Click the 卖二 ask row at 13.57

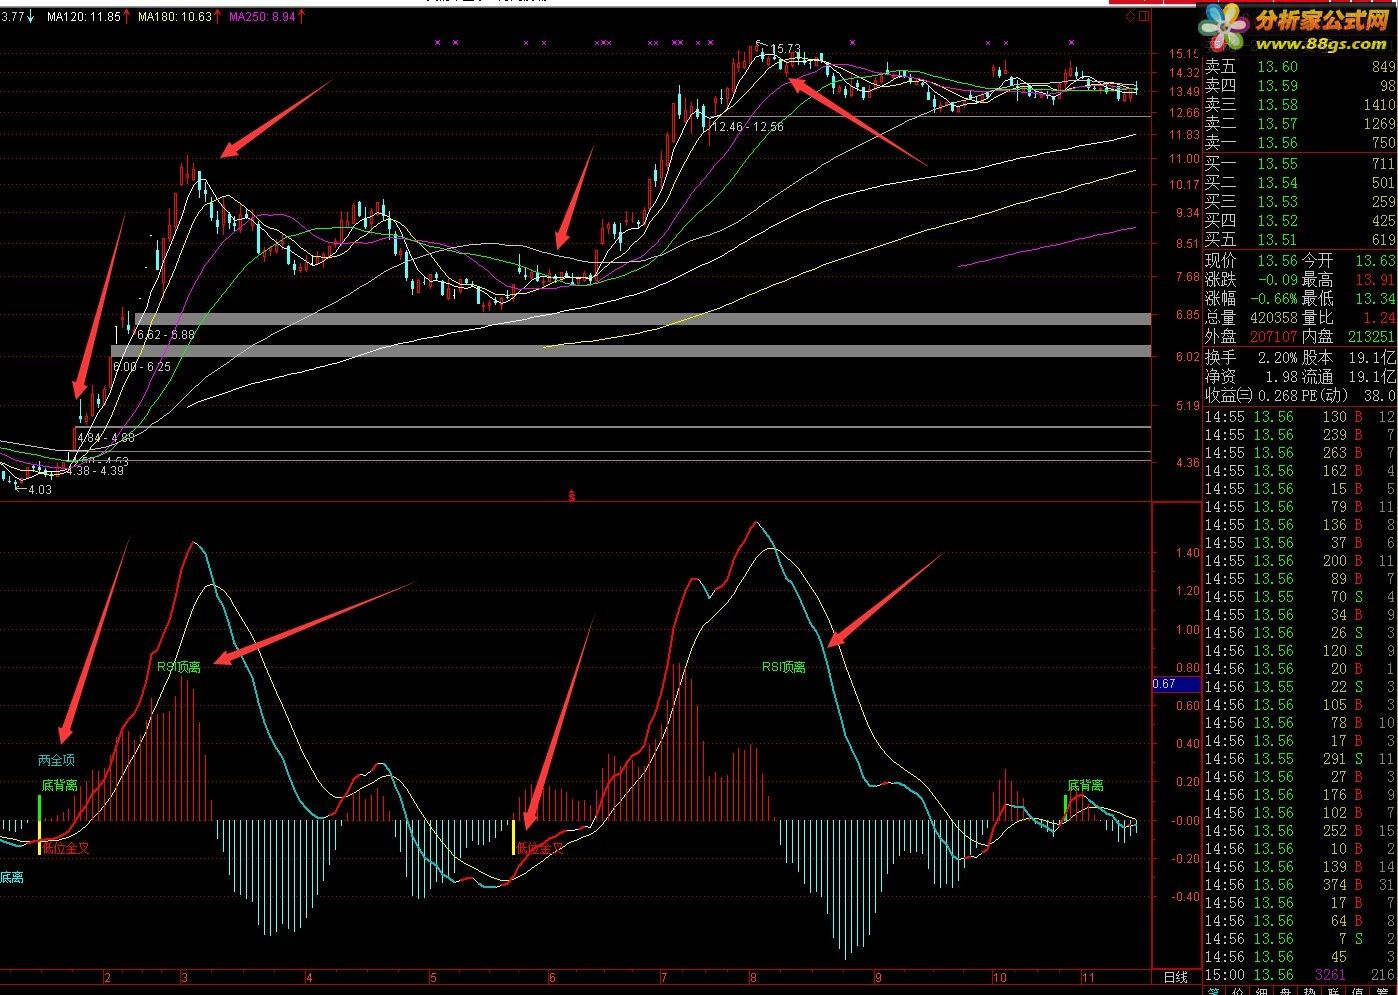1300,124
